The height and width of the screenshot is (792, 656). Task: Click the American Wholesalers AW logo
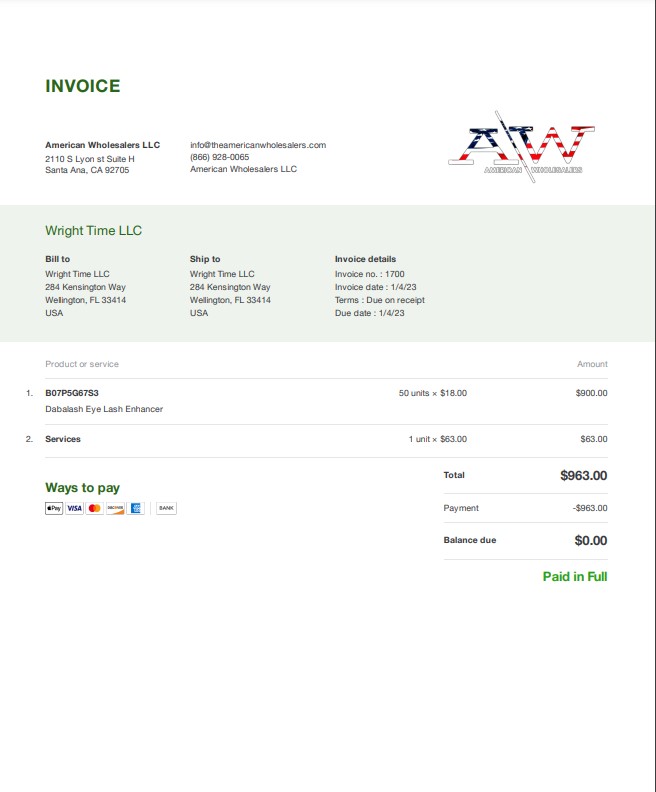tap(522, 146)
